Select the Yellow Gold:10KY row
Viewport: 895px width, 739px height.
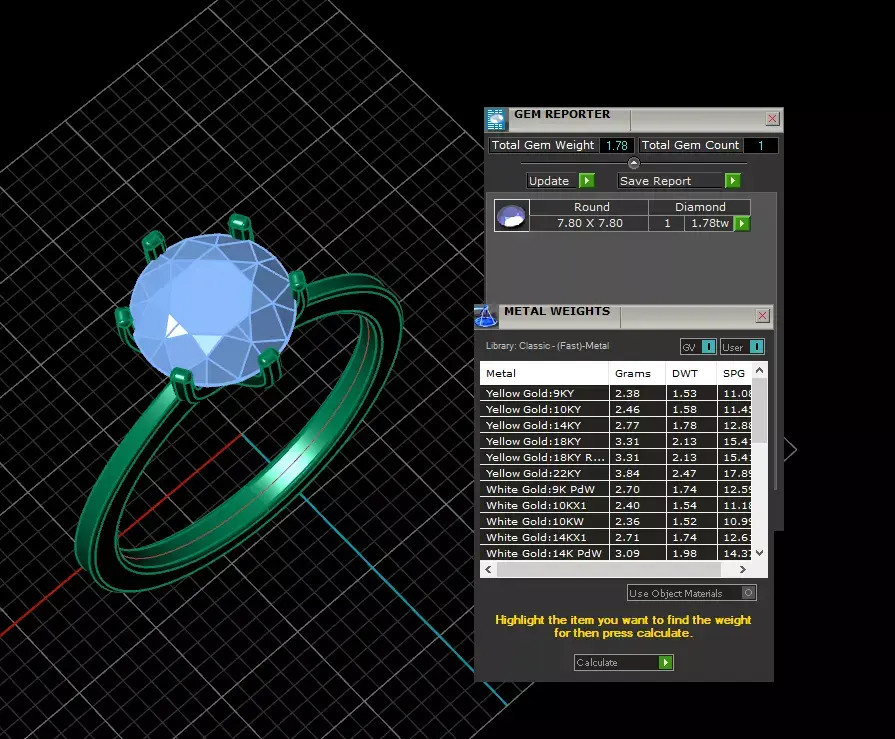(x=616, y=409)
